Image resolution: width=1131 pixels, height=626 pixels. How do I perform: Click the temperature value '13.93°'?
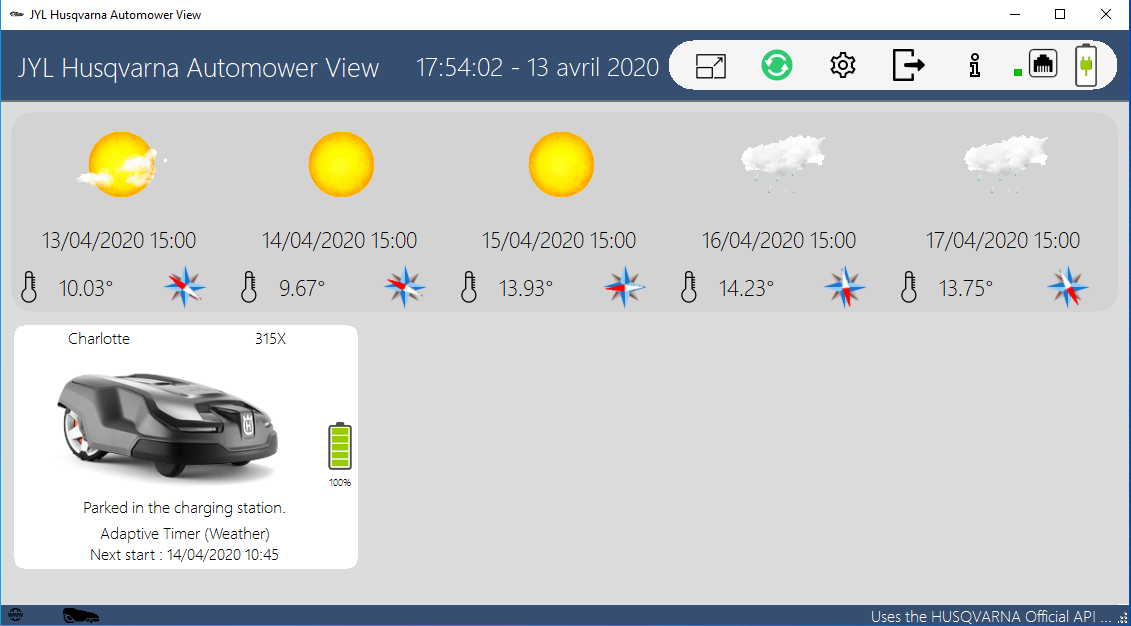(x=526, y=288)
